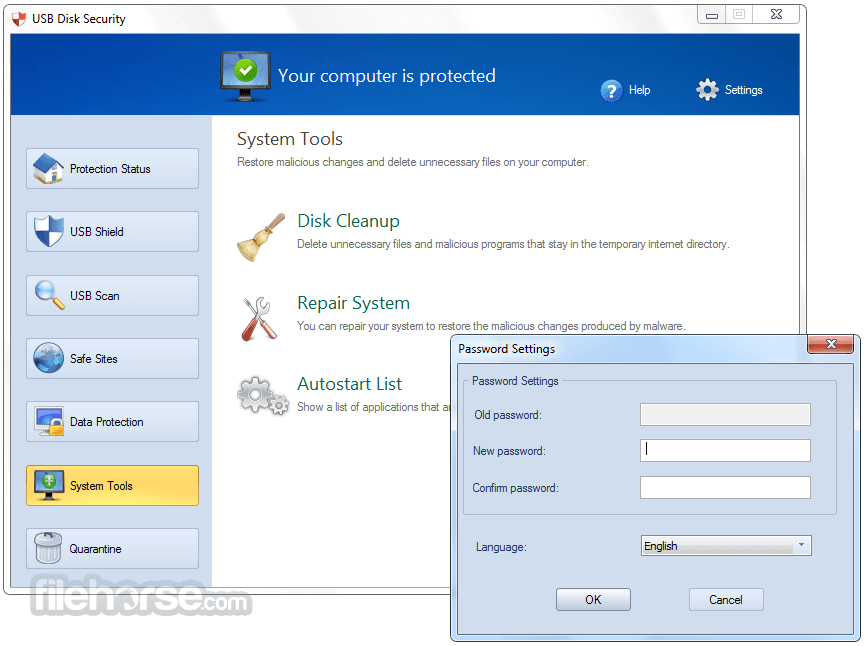Click the 'Old password:' label
Screen dimensions: 865x646
click(x=508, y=415)
